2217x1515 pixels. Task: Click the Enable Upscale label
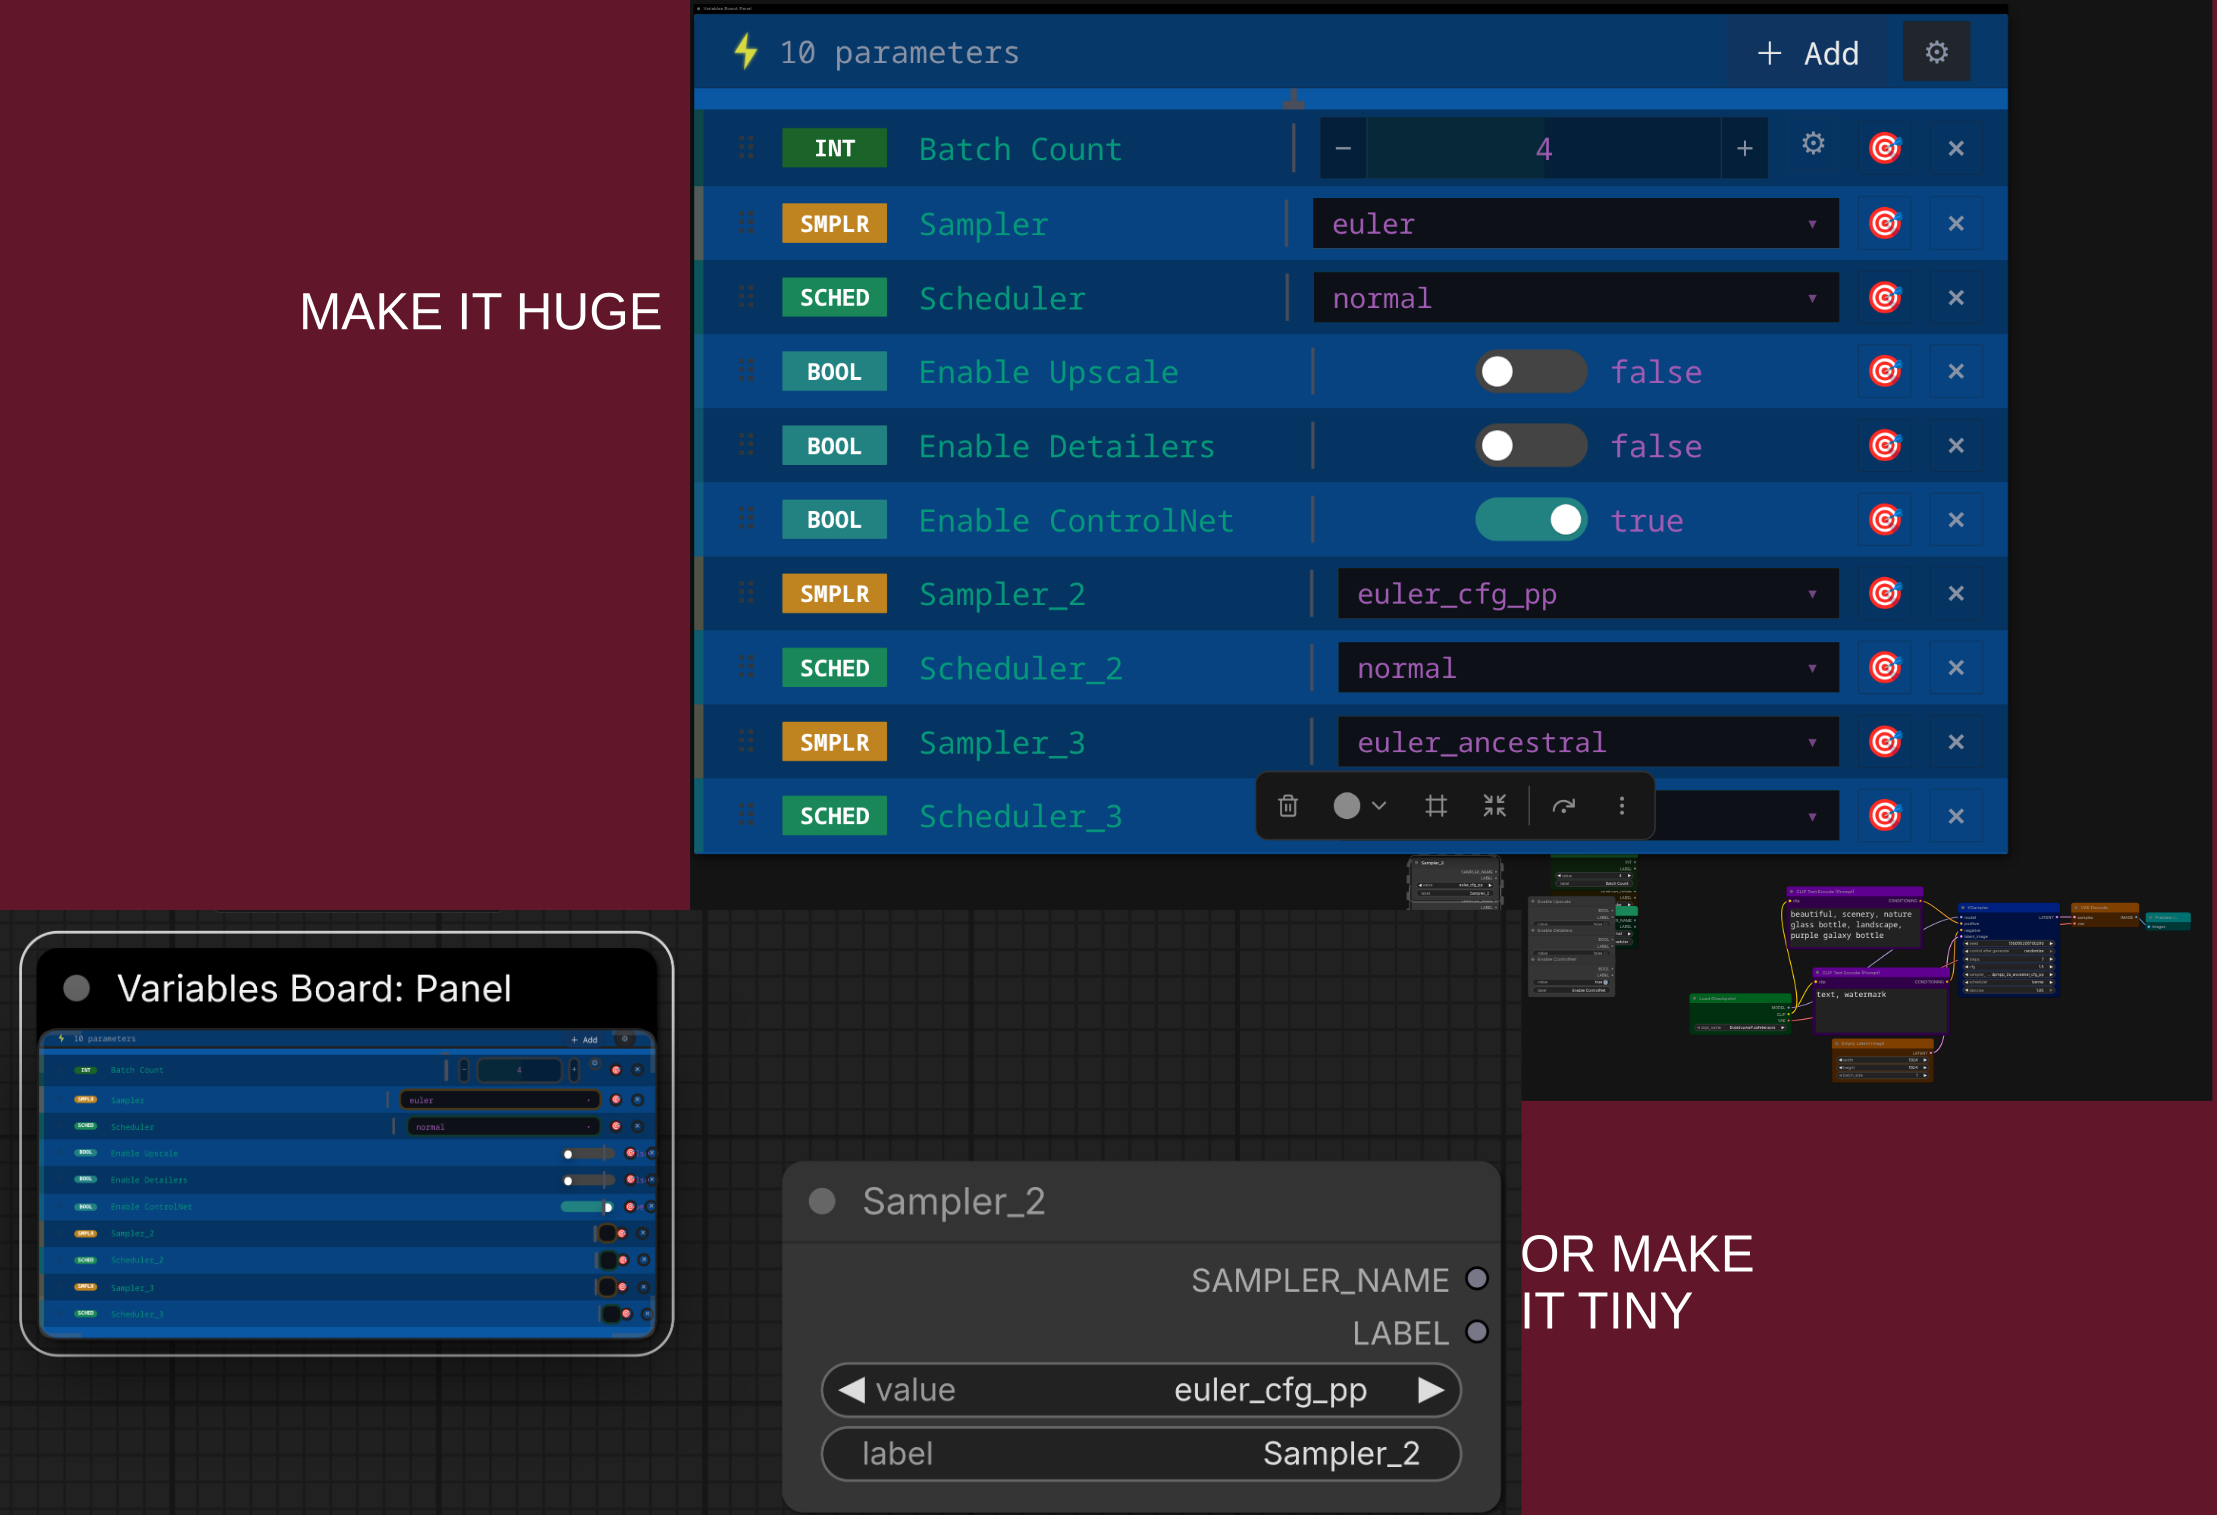pyautogui.click(x=1048, y=372)
